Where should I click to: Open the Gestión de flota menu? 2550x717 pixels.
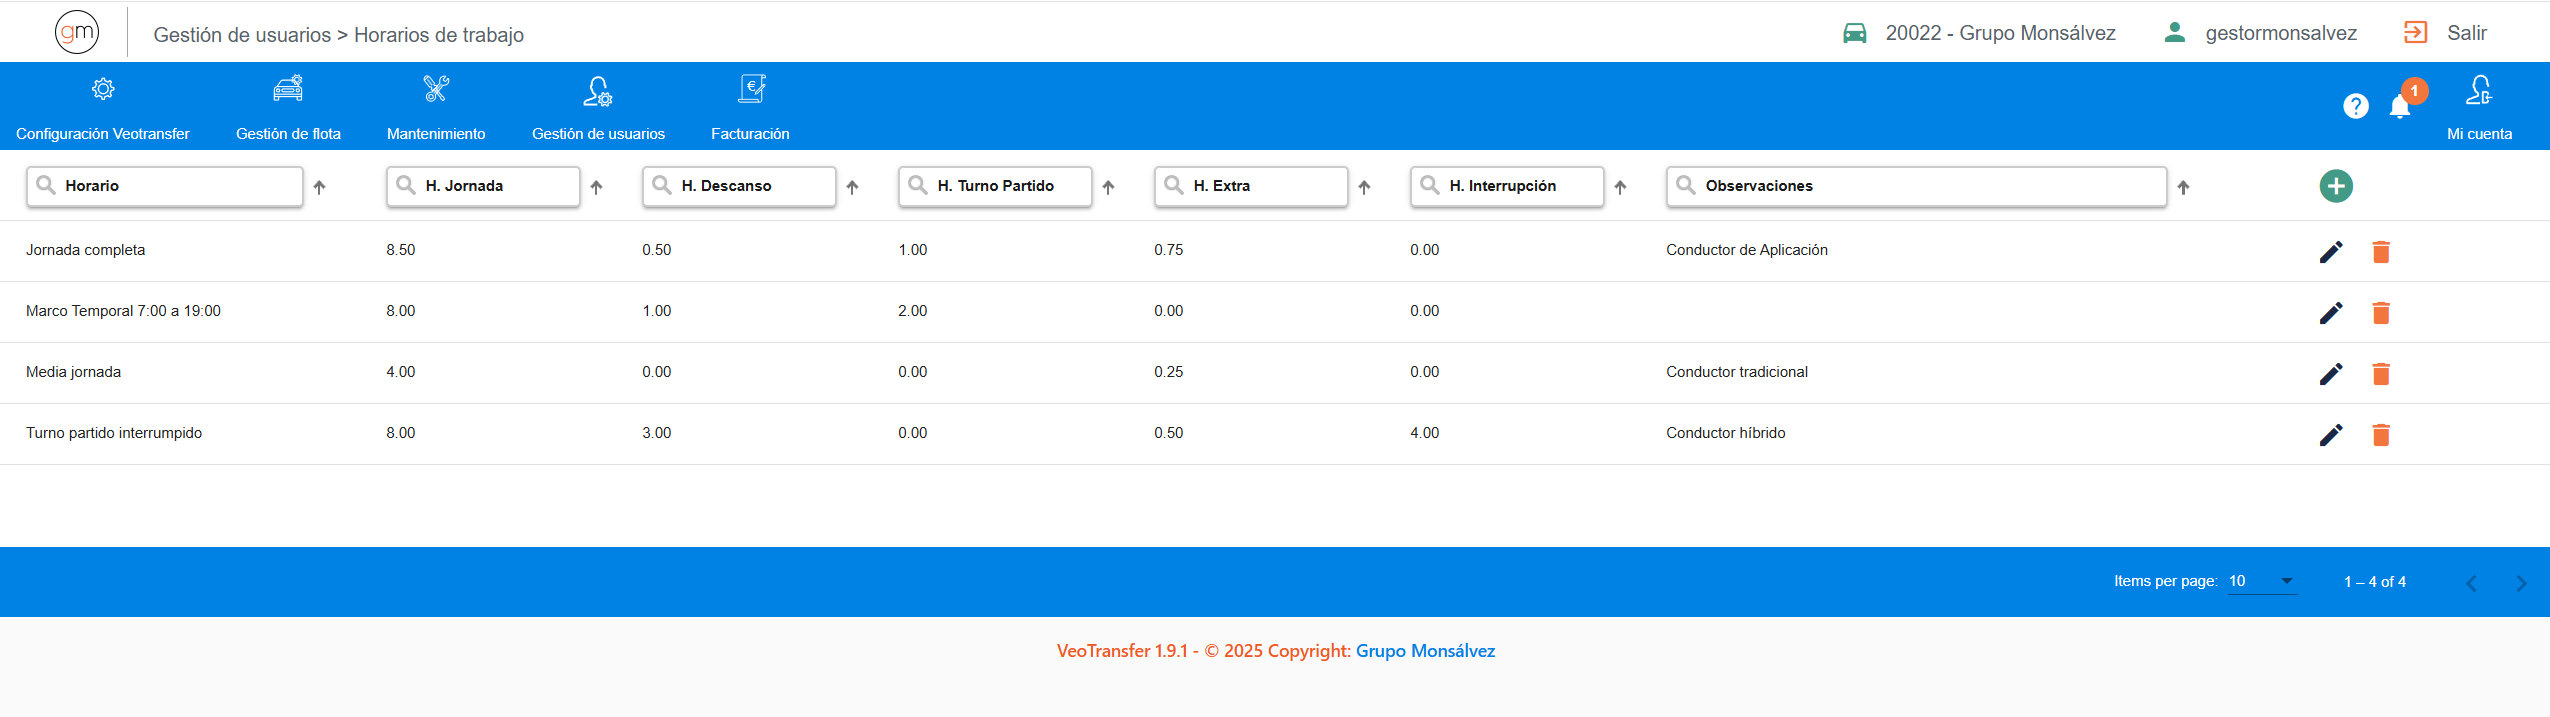pyautogui.click(x=288, y=106)
